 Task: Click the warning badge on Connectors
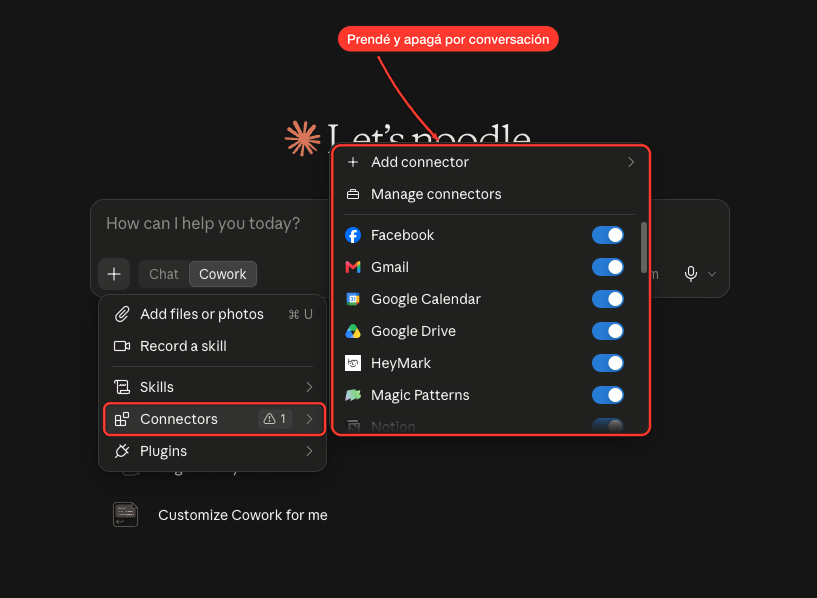tap(275, 419)
